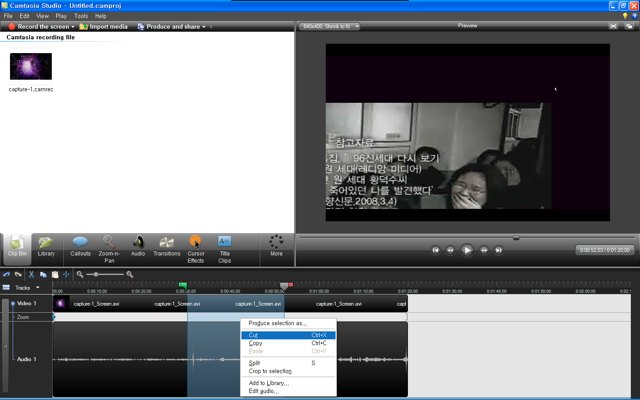Toggle the Video 1 track lock

pos(13,303)
